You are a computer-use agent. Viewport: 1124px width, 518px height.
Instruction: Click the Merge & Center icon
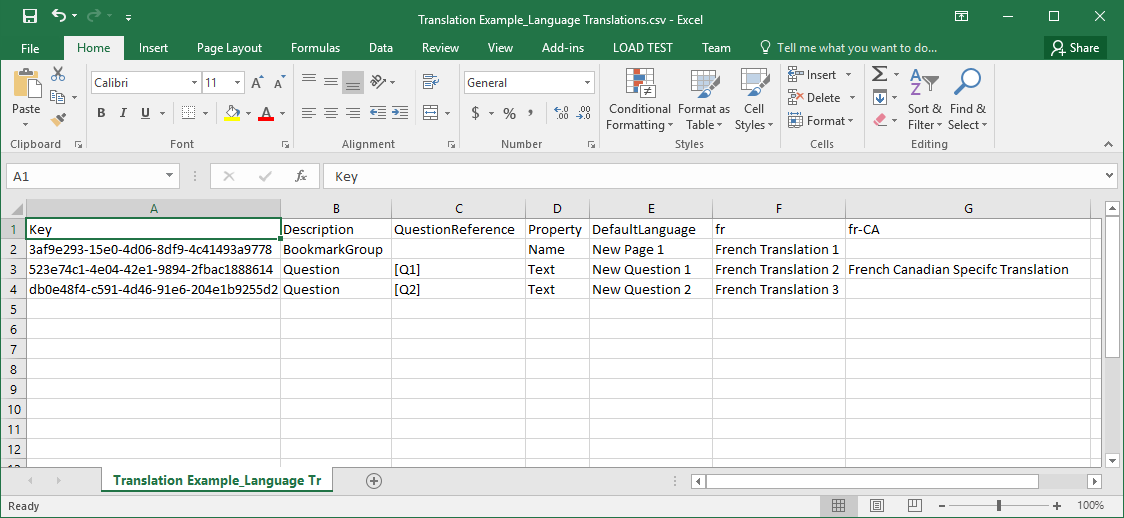430,113
